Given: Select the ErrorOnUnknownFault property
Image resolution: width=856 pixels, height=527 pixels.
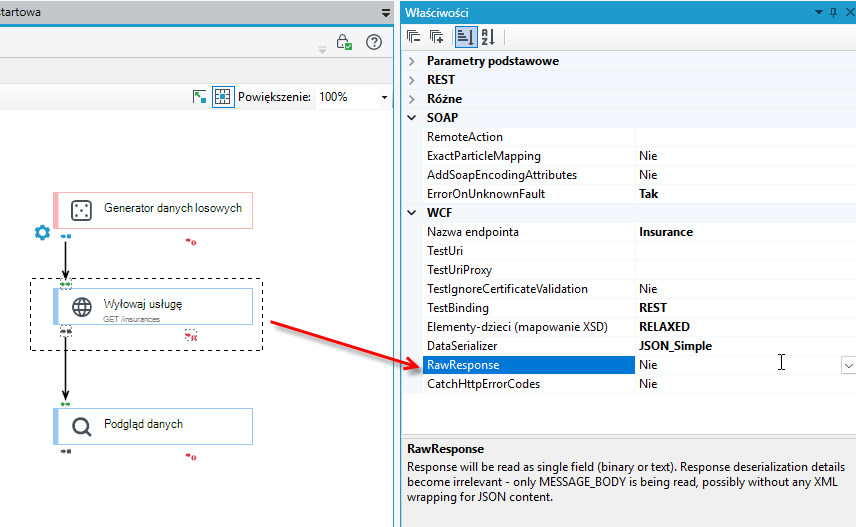Looking at the screenshot, I should 528,194.
